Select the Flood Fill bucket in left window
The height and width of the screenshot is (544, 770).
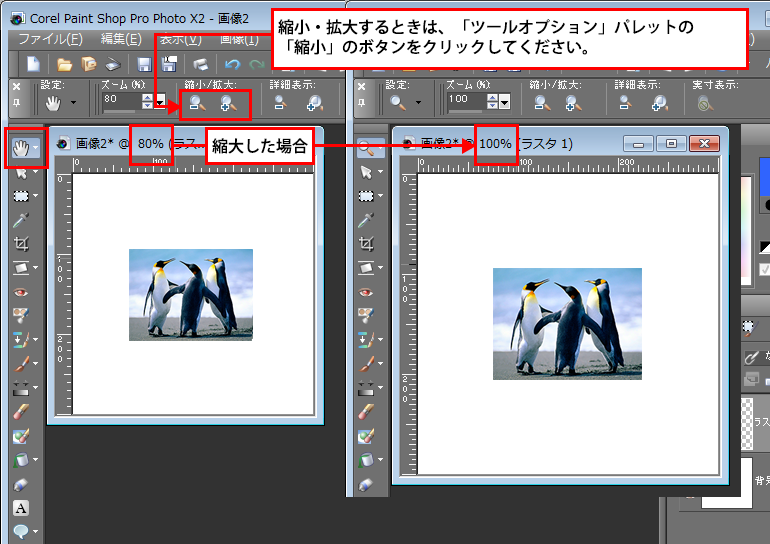coord(21,460)
